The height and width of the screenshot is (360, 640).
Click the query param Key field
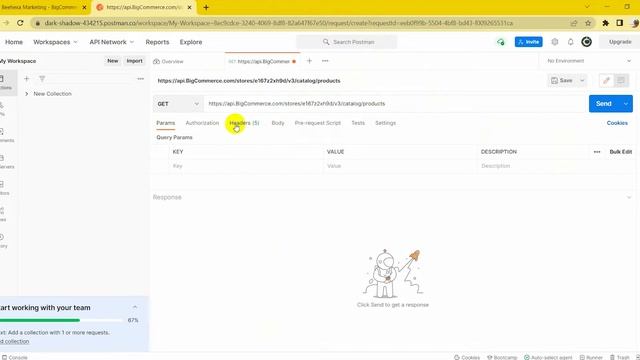coord(246,166)
